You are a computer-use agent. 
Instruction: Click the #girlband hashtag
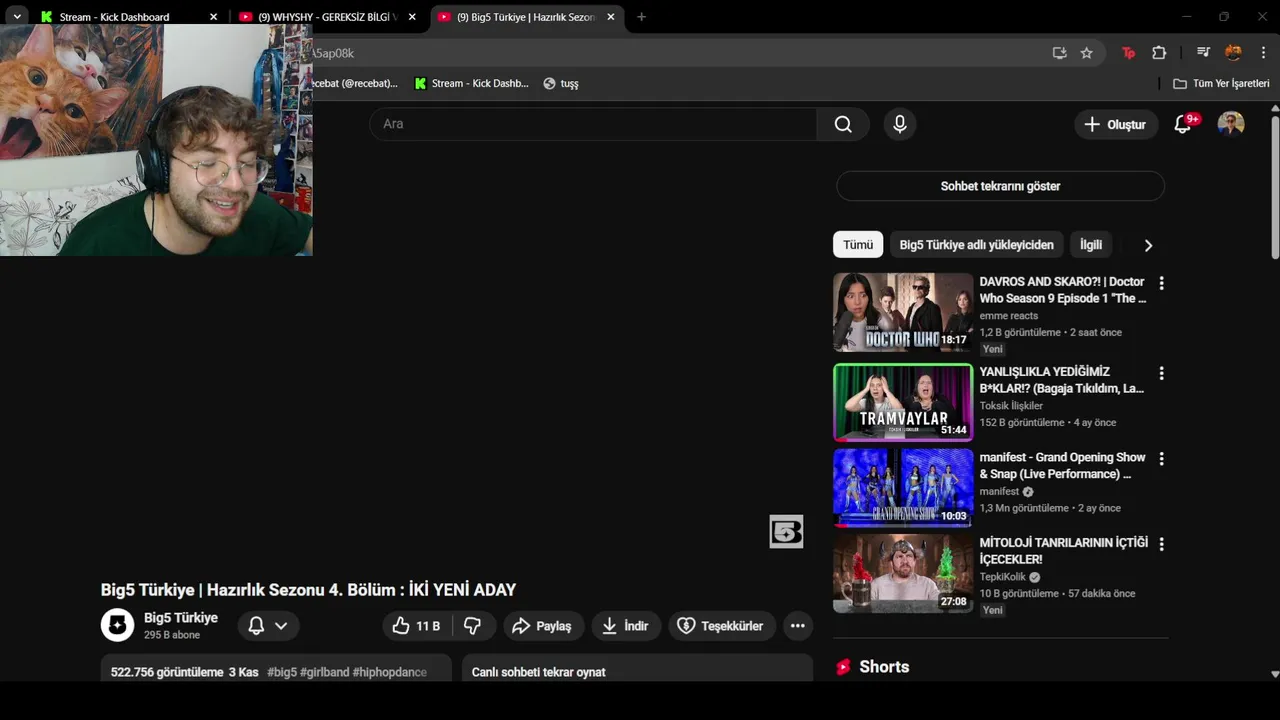pos(324,672)
